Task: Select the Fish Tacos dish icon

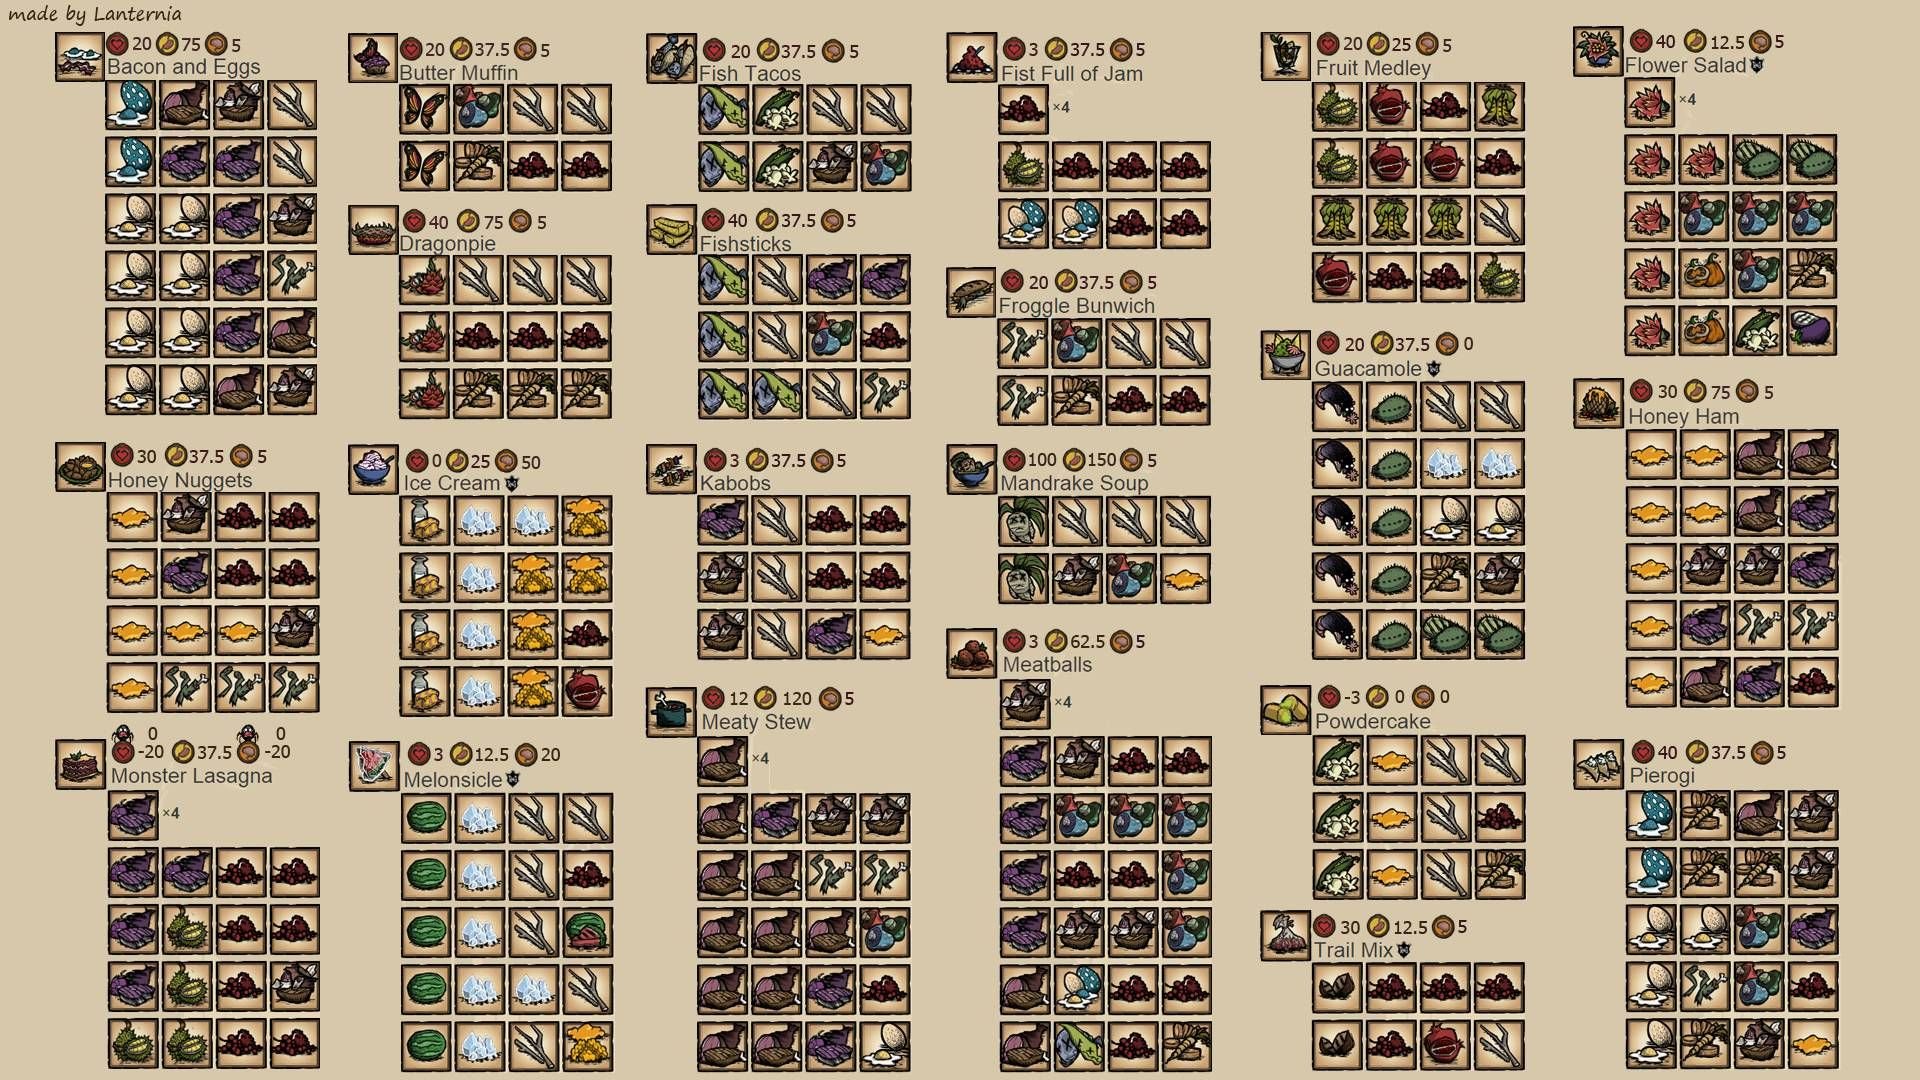Action: click(671, 58)
